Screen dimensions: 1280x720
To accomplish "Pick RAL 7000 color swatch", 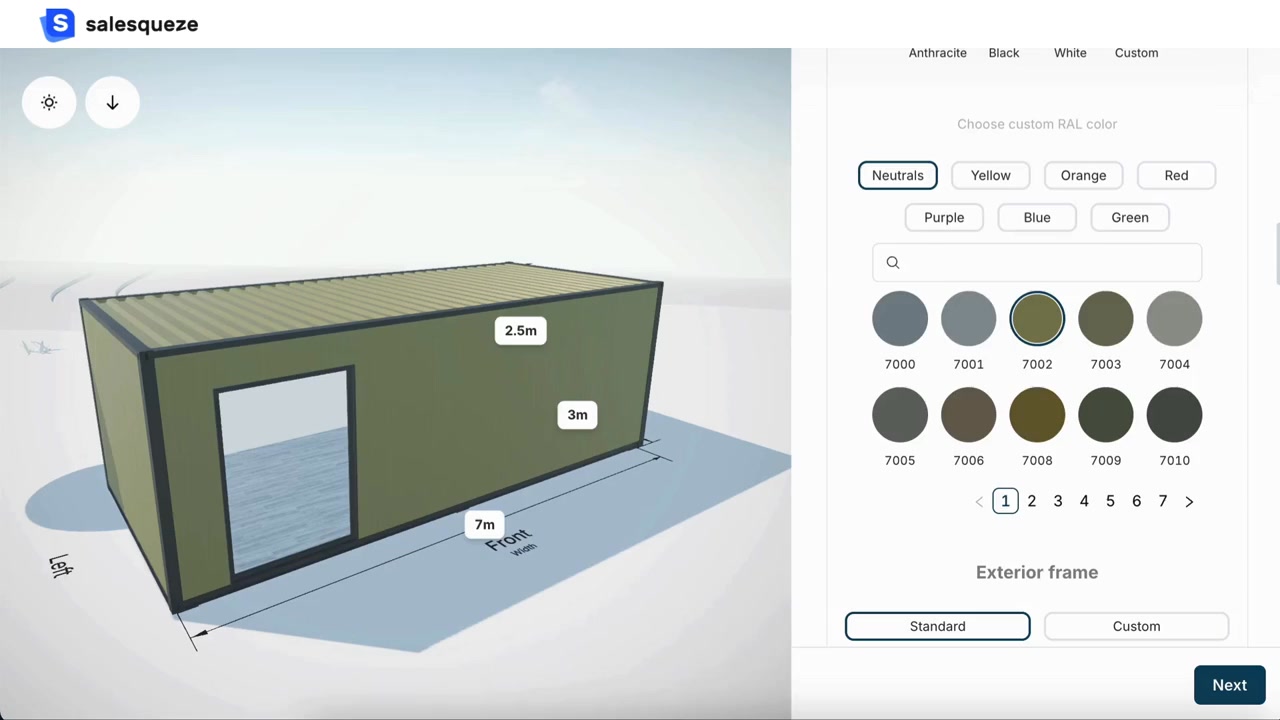I will tap(900, 319).
